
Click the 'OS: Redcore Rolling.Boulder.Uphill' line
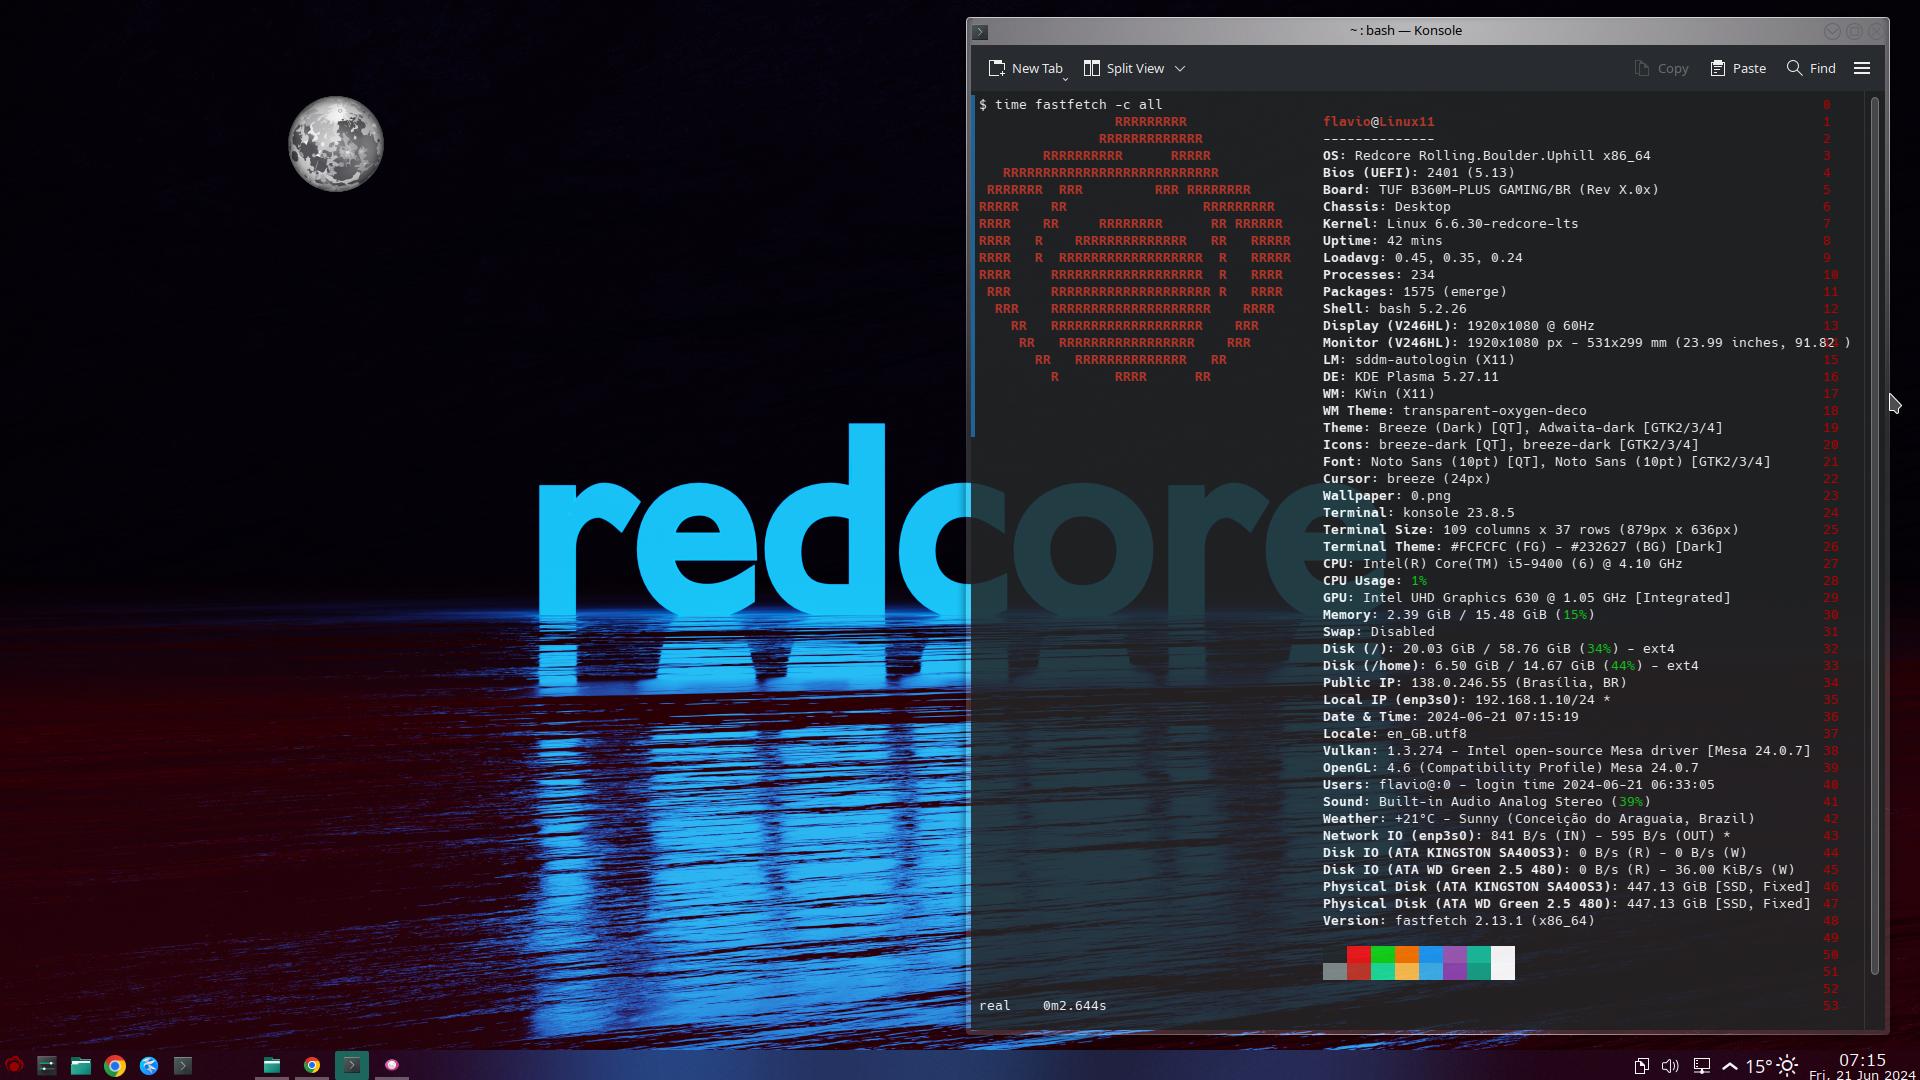[x=1487, y=155]
